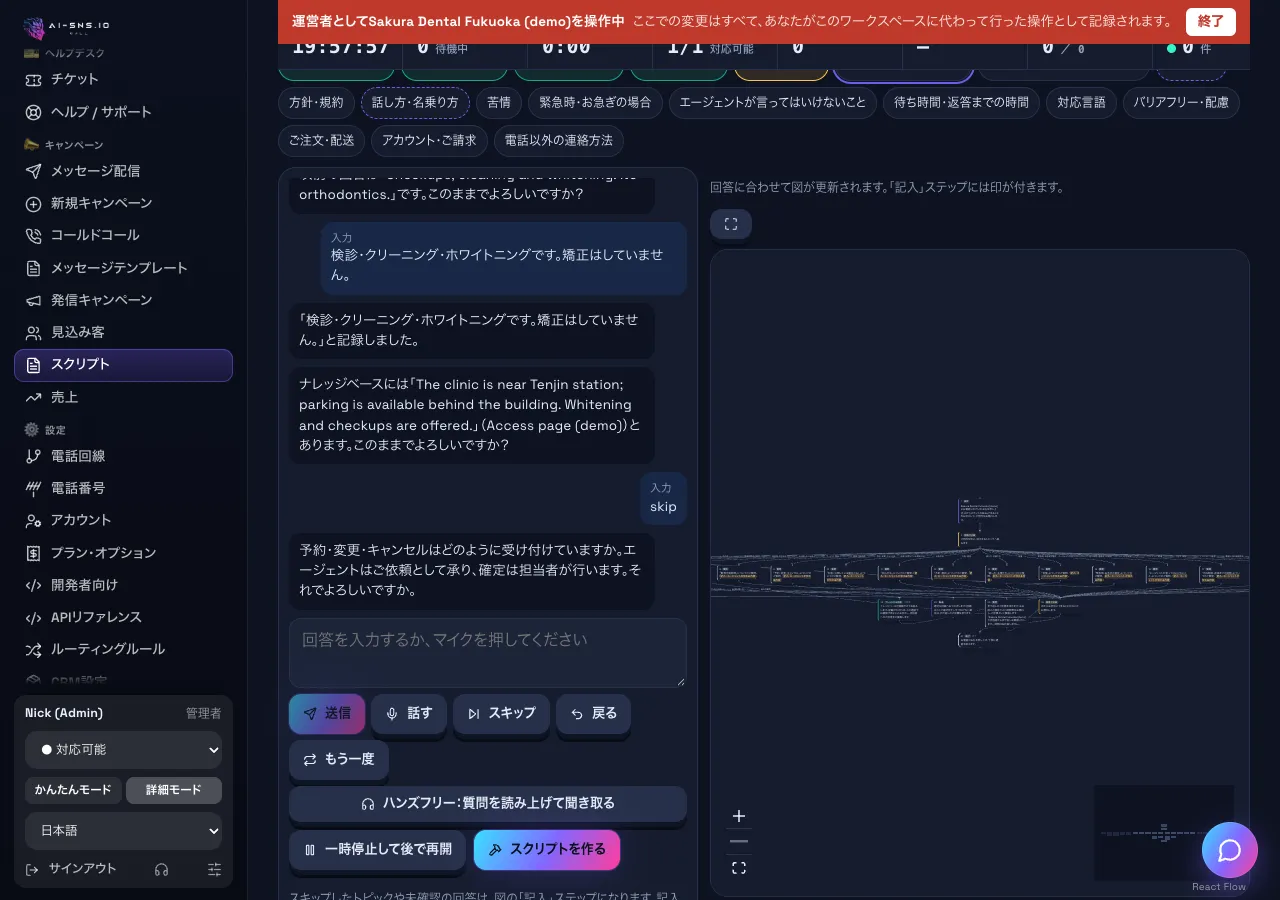Click the headset icon beside サインアウト
Image resolution: width=1280 pixels, height=900 pixels.
(162, 869)
